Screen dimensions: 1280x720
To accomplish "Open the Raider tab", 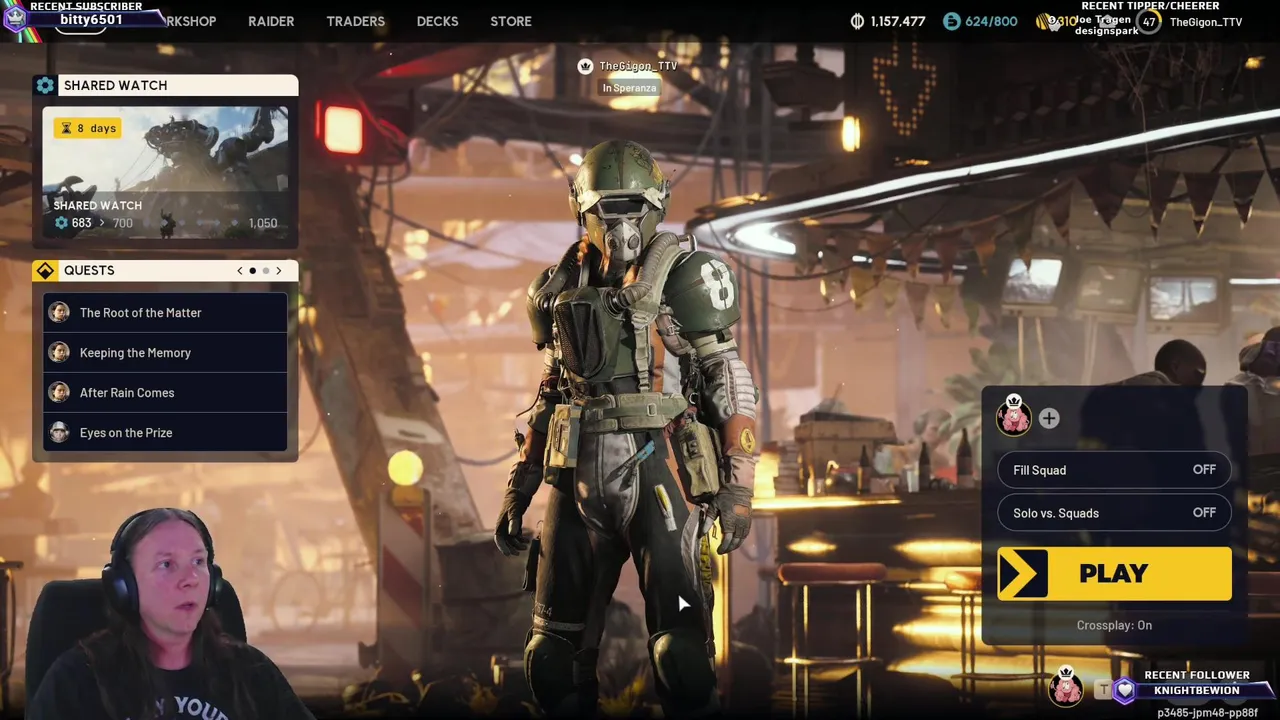I will point(271,21).
